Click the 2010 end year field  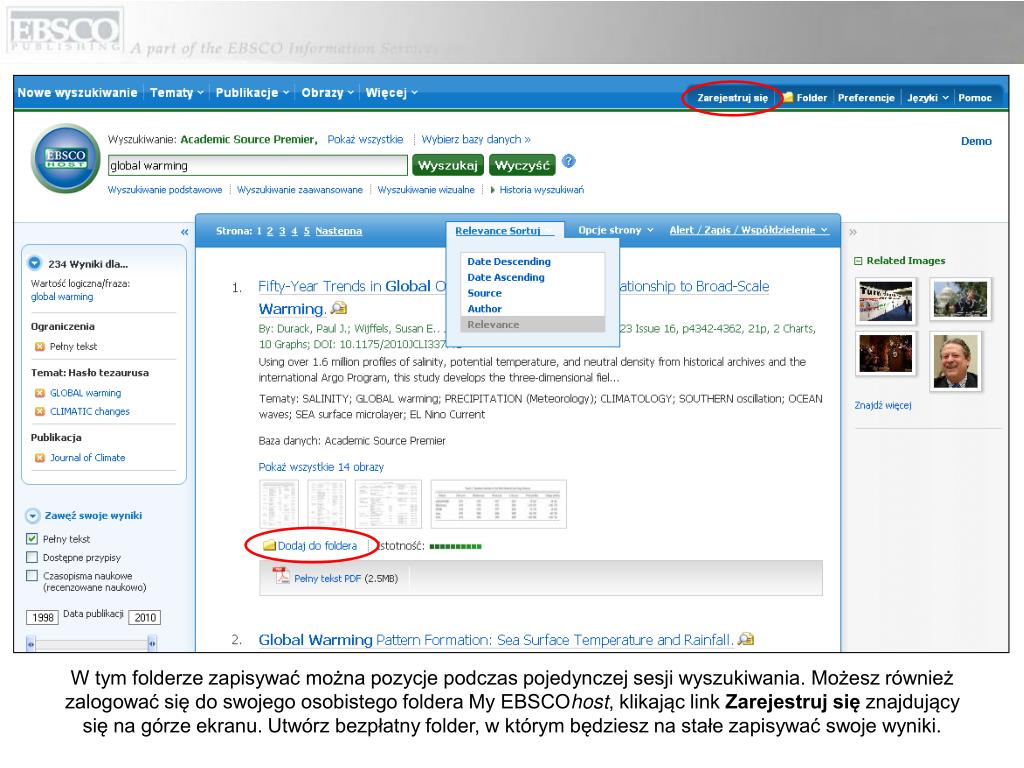[144, 618]
